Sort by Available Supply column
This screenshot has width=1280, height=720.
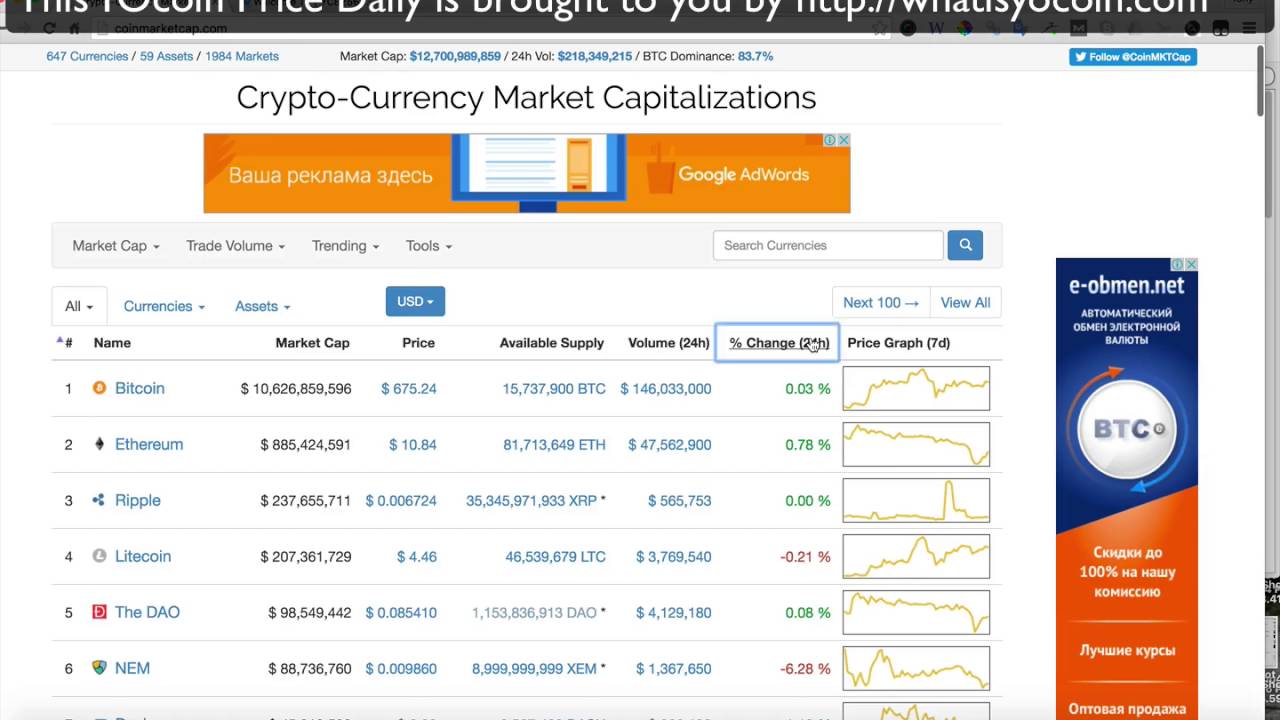(552, 343)
